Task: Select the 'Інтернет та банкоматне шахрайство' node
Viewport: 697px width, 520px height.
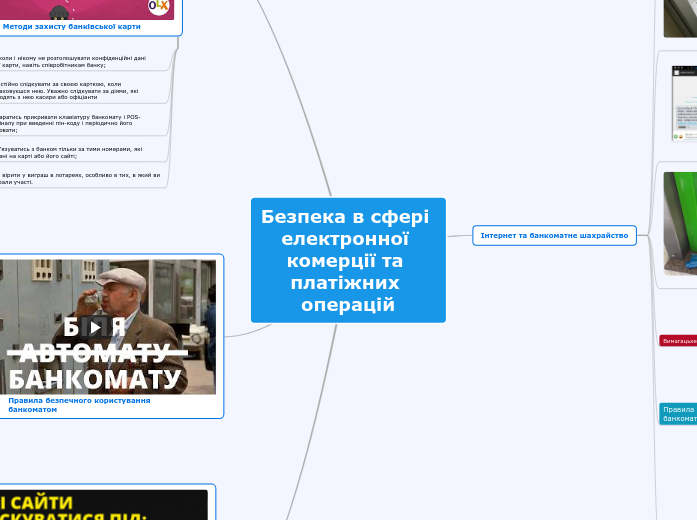Action: click(553, 235)
